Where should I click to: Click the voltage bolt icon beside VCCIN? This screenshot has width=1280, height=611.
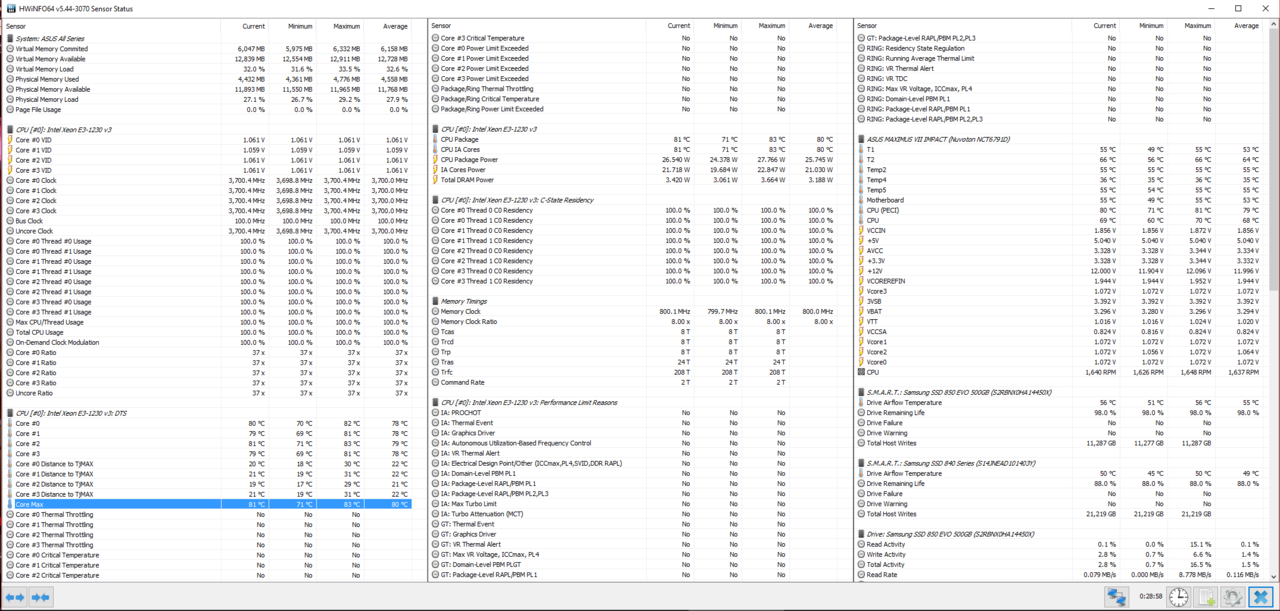click(x=861, y=230)
